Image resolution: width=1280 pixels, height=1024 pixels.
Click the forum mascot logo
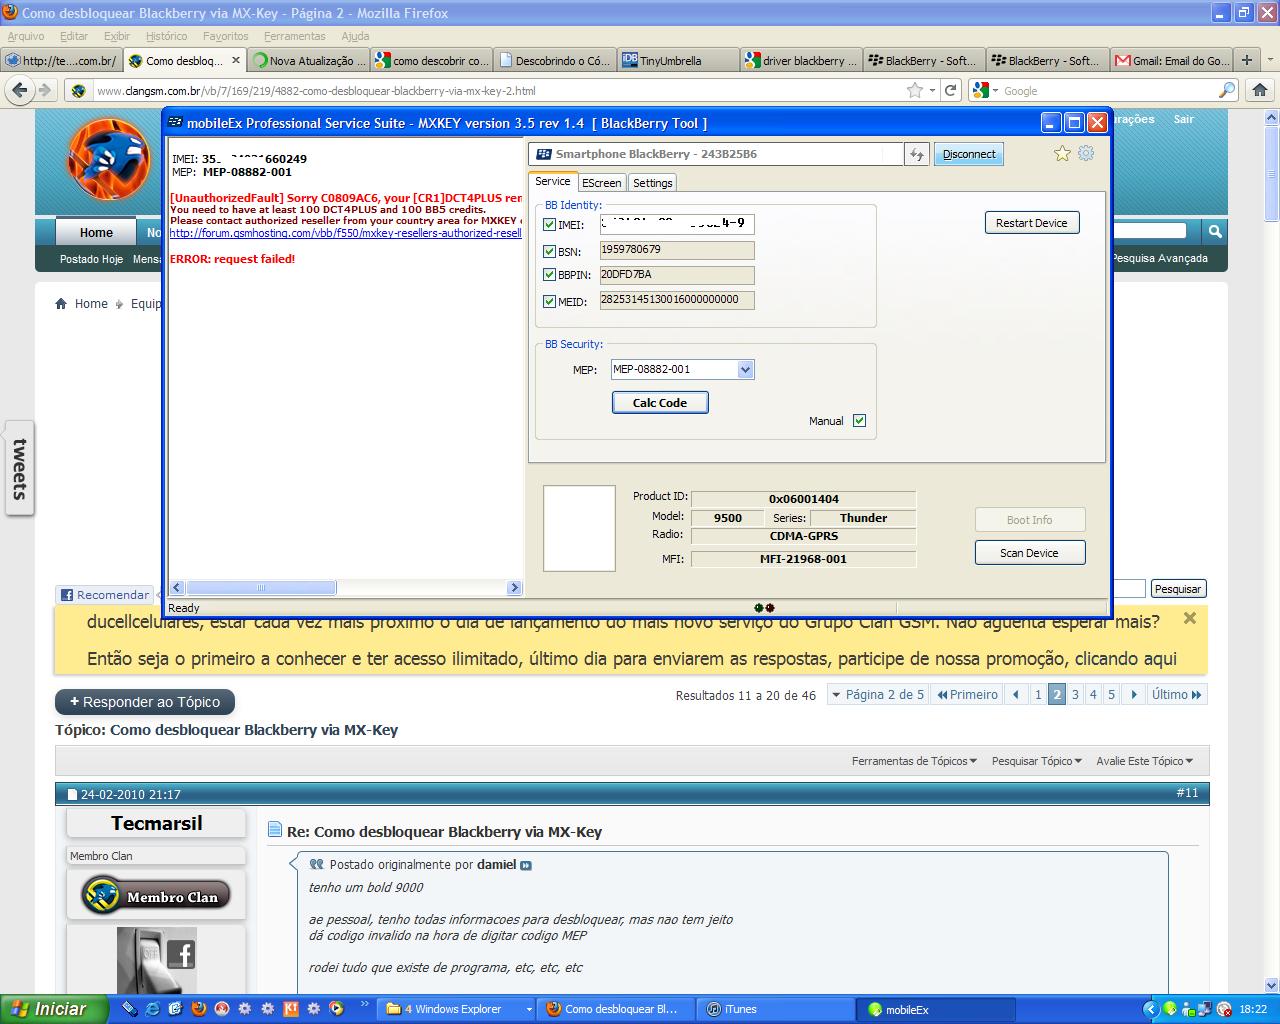click(108, 158)
